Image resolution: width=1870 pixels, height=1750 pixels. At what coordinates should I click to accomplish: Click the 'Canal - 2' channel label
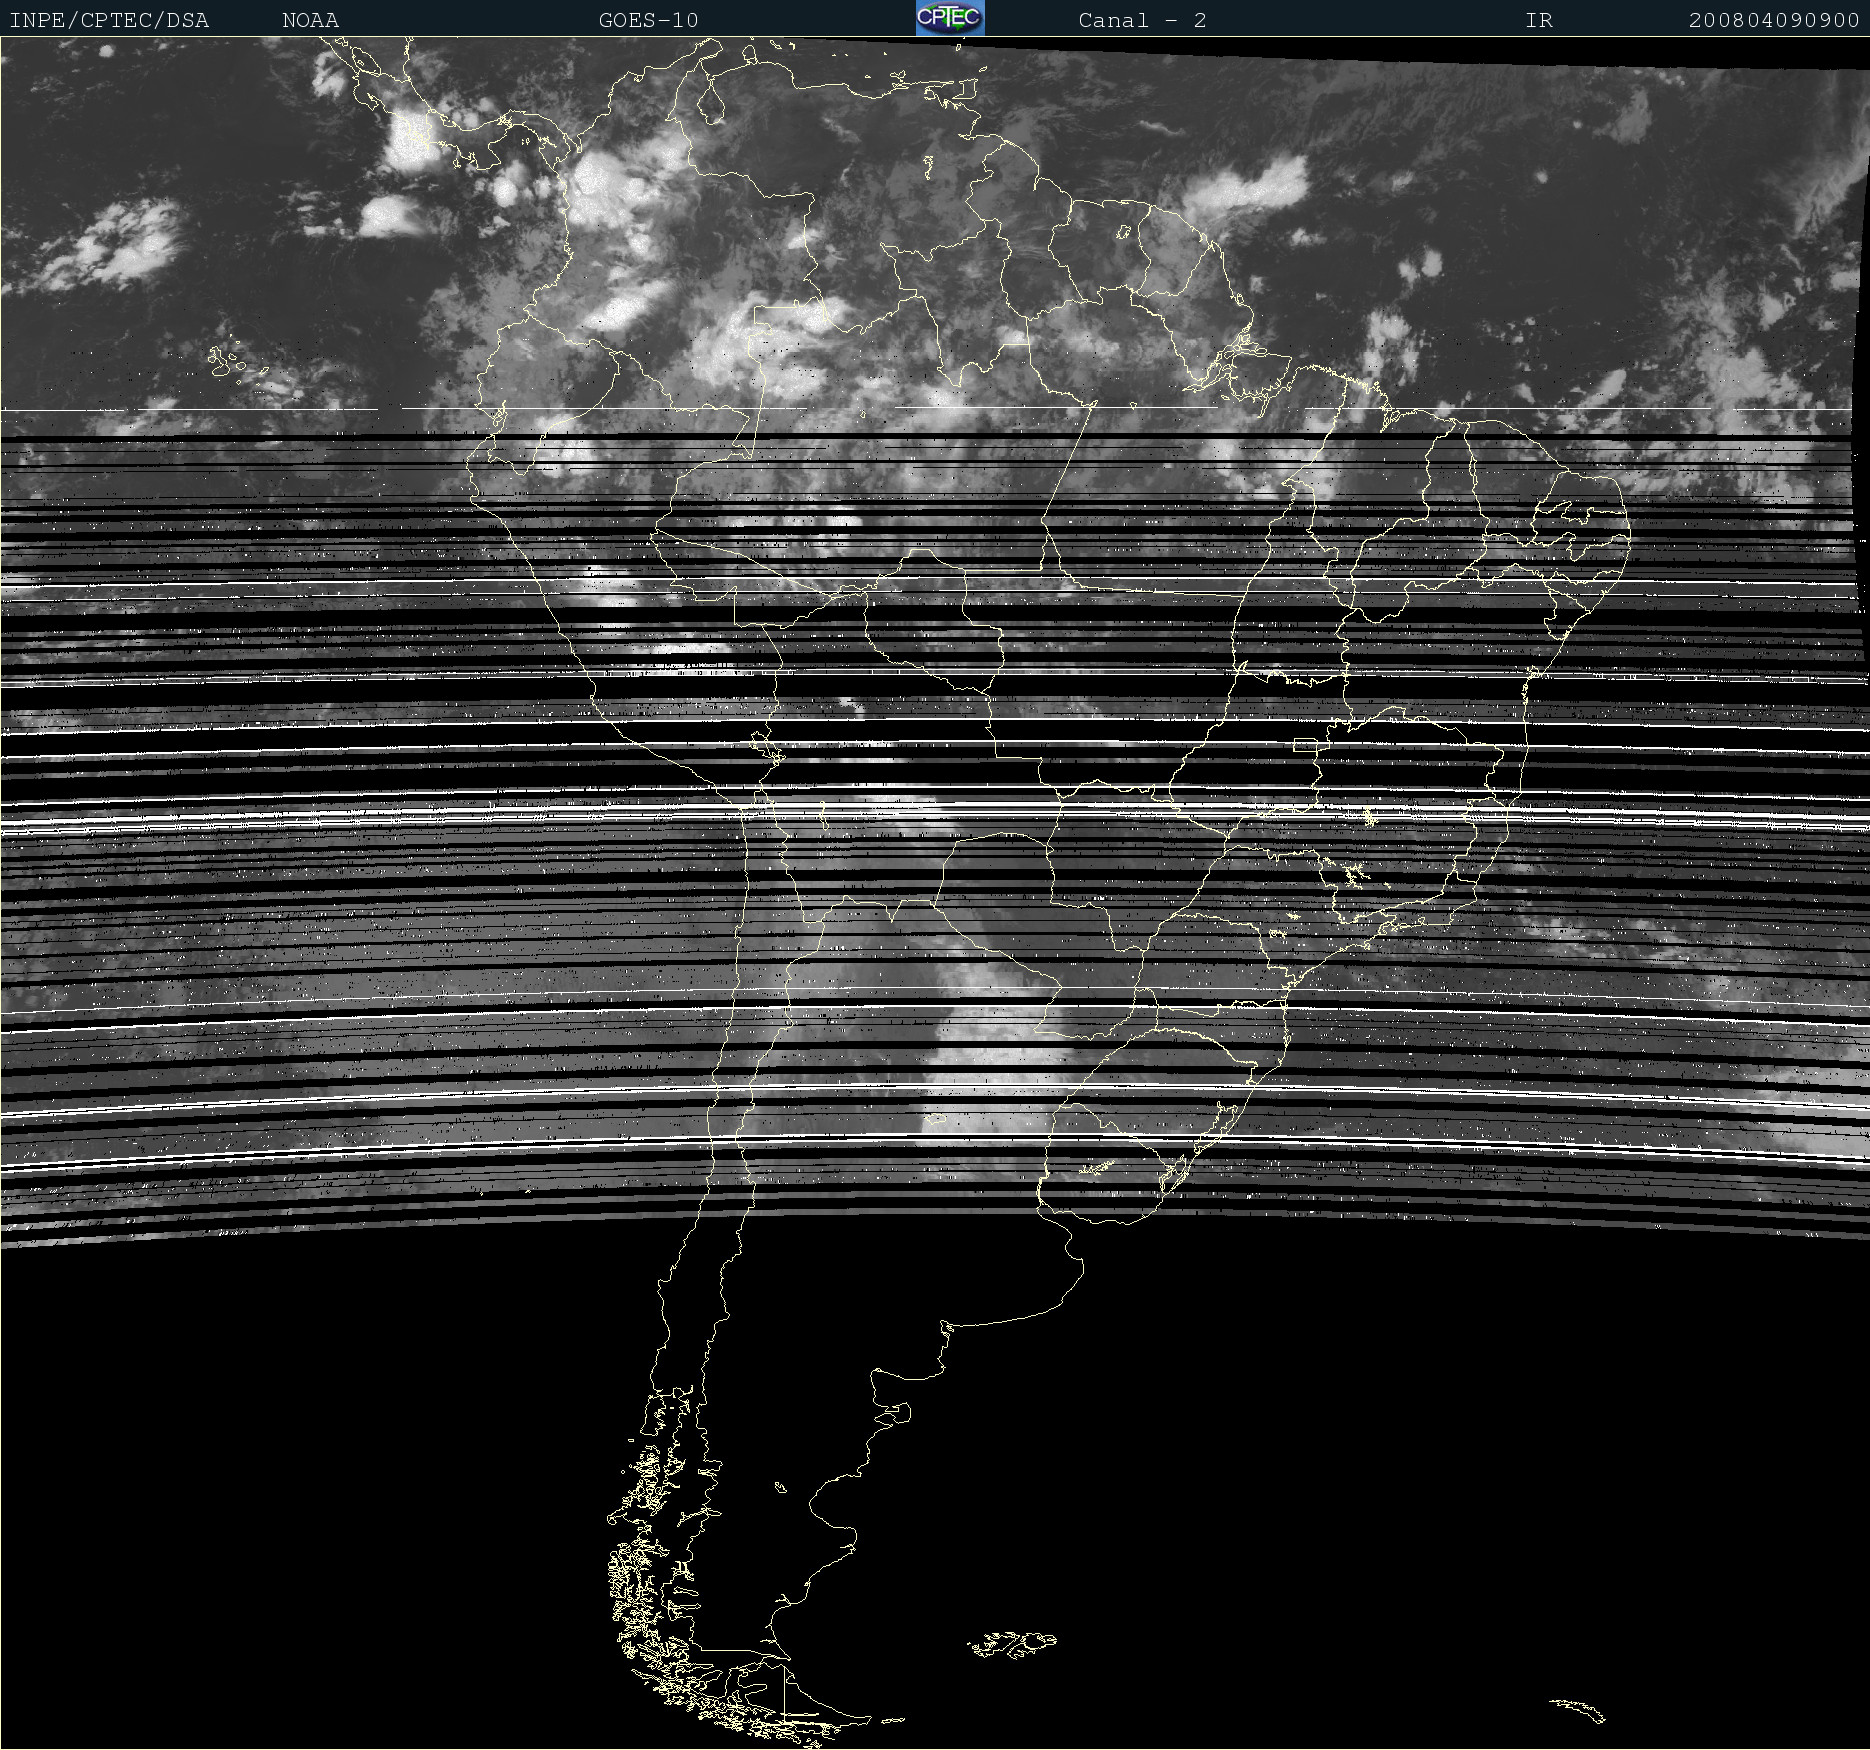[x=1142, y=20]
